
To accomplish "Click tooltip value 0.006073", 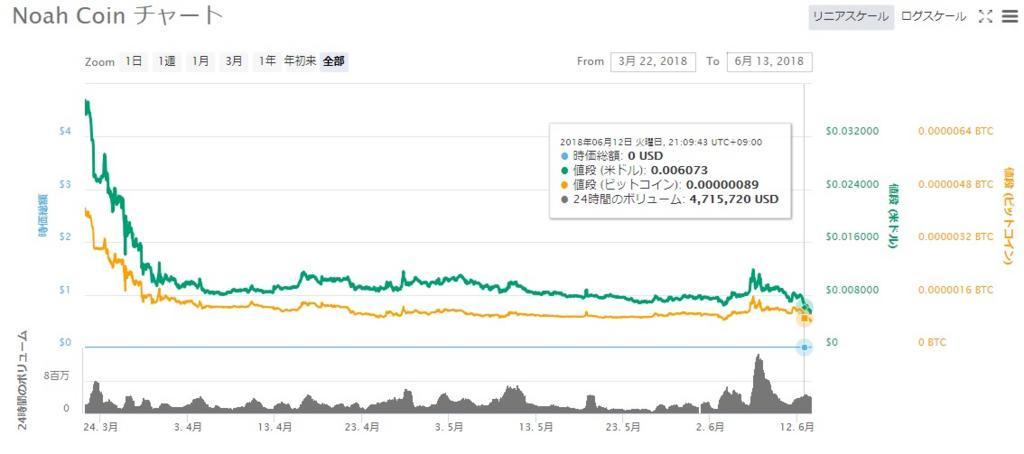I will [682, 170].
